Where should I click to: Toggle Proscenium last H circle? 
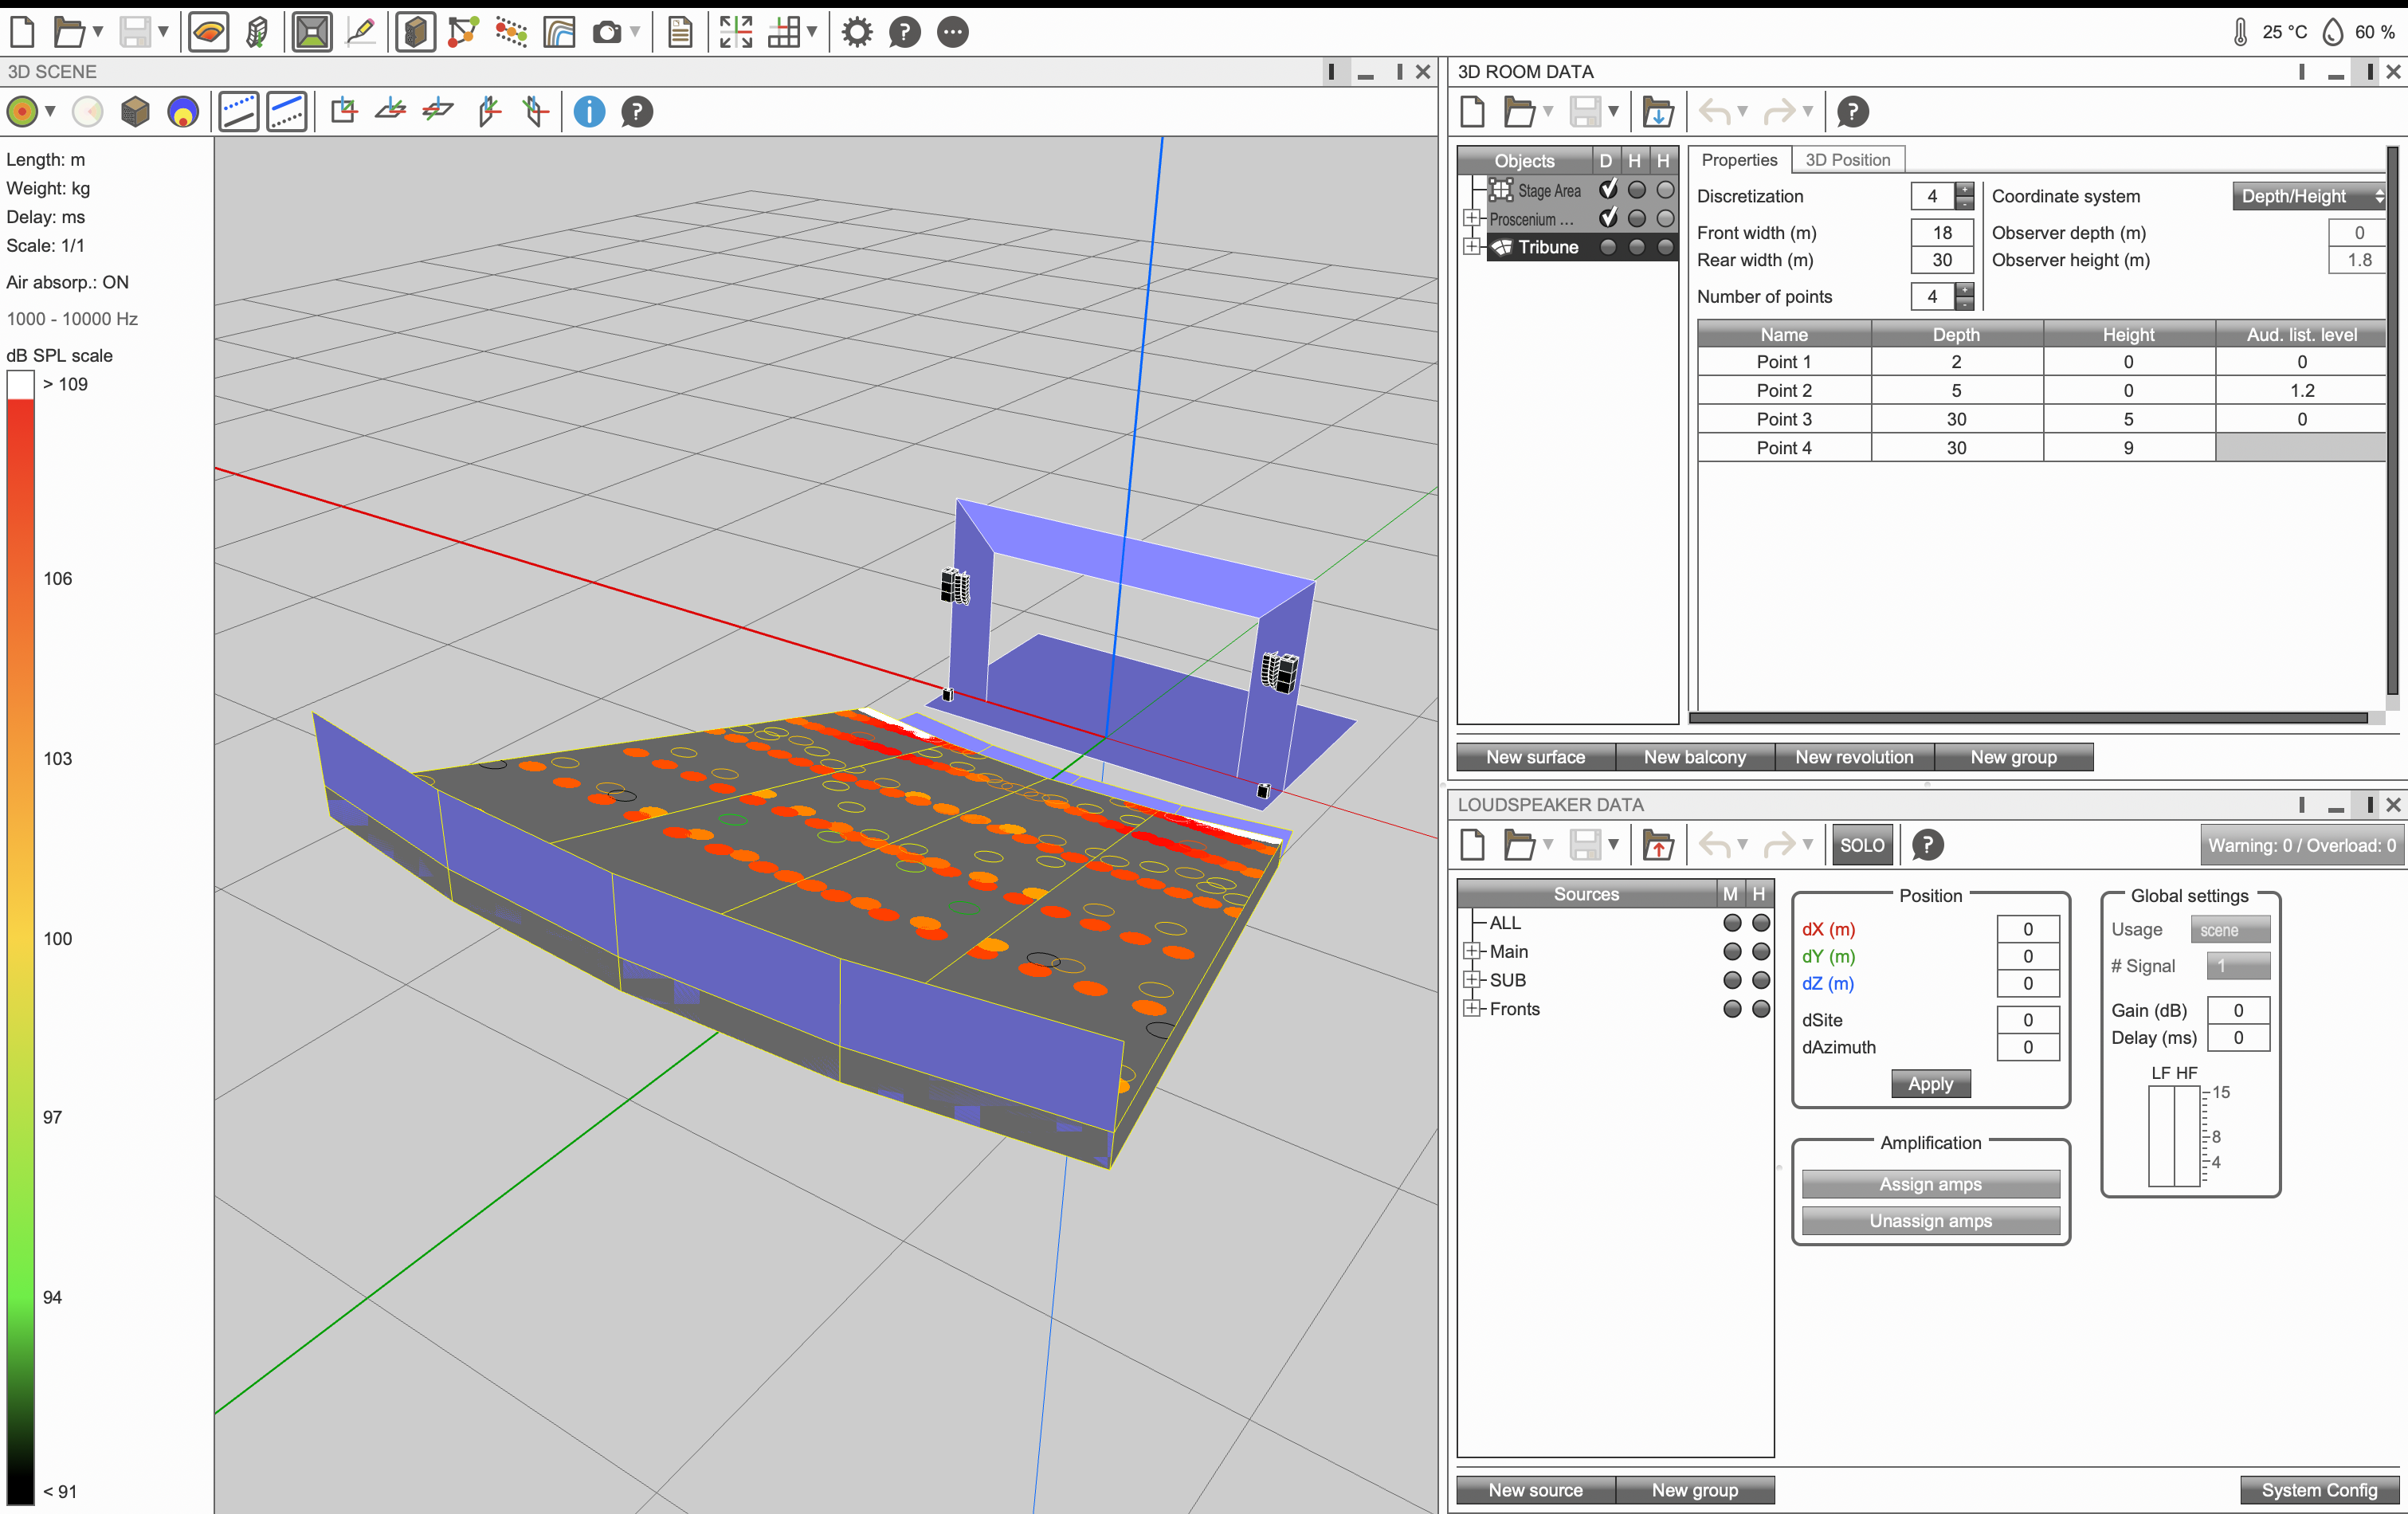[x=1665, y=218]
